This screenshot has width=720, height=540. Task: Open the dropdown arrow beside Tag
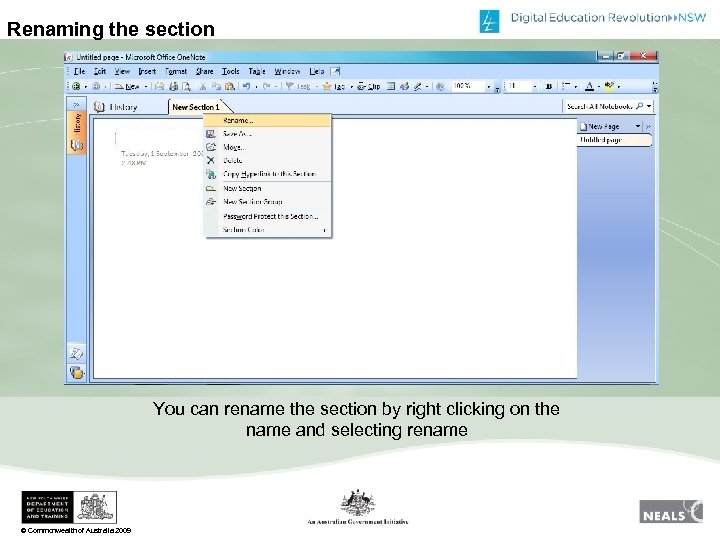point(351,86)
